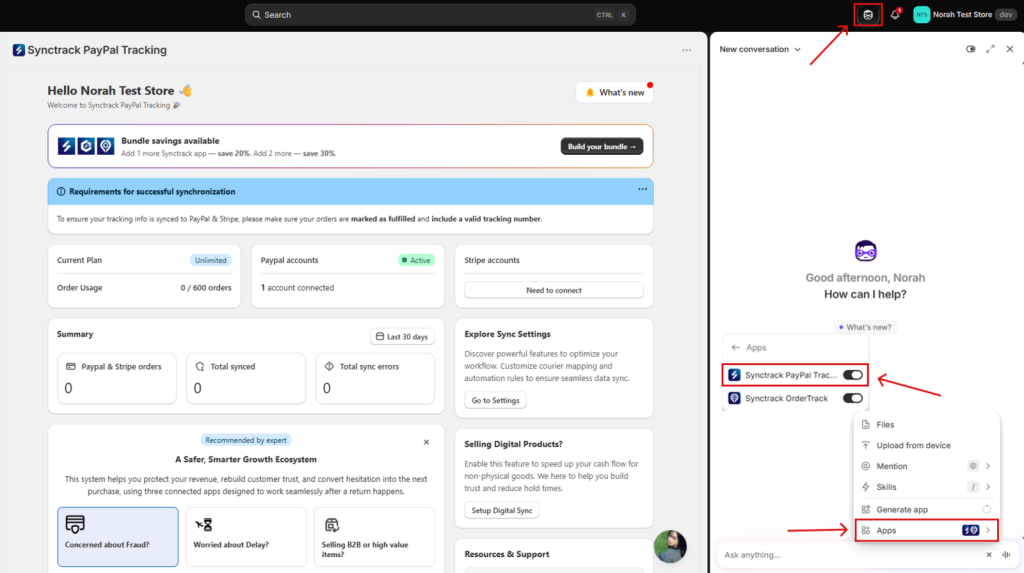Toggle the Synctrack PayPal Tracking app switch
The image size is (1024, 573).
852,375
